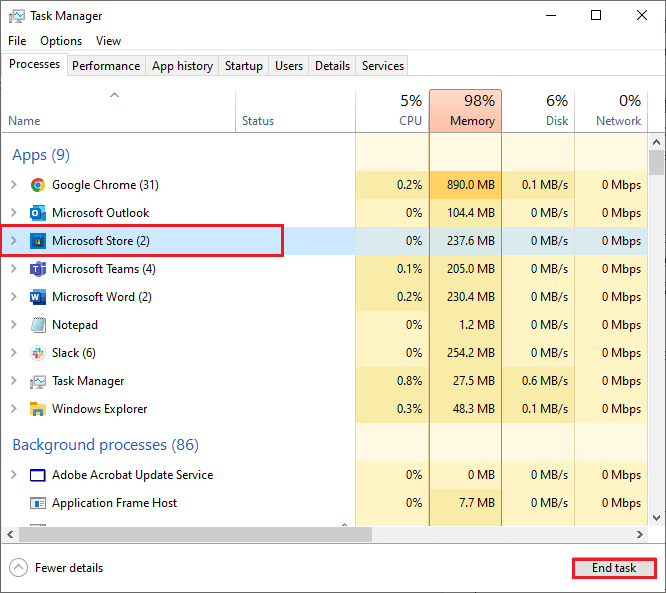Click the horizontal scrollbar left arrow
This screenshot has height=593, width=666.
click(10, 534)
